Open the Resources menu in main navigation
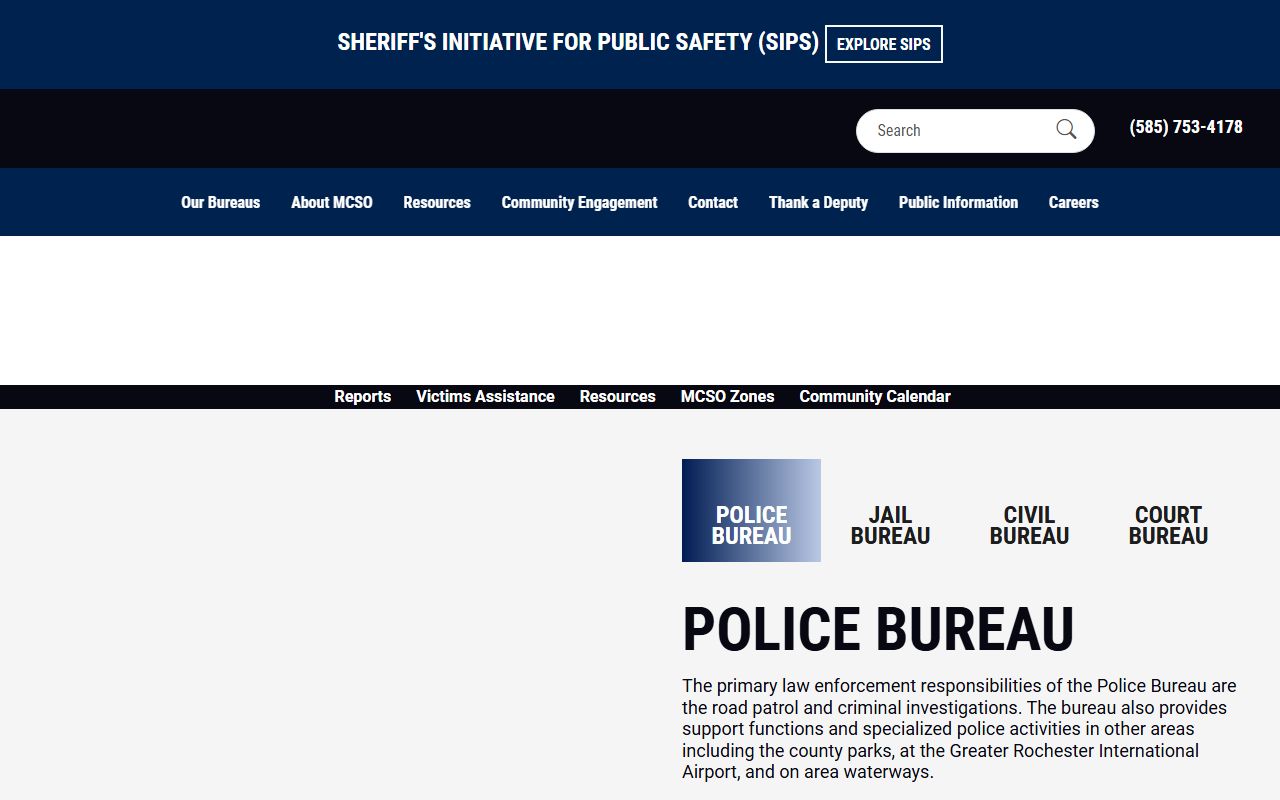Viewport: 1280px width, 800px height. click(437, 202)
